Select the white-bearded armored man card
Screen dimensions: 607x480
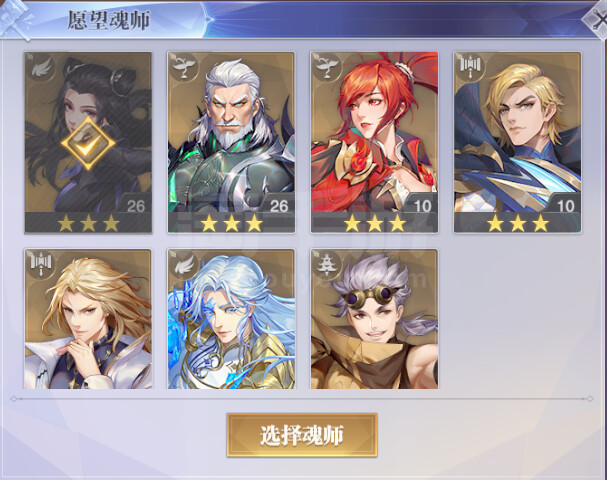point(231,142)
